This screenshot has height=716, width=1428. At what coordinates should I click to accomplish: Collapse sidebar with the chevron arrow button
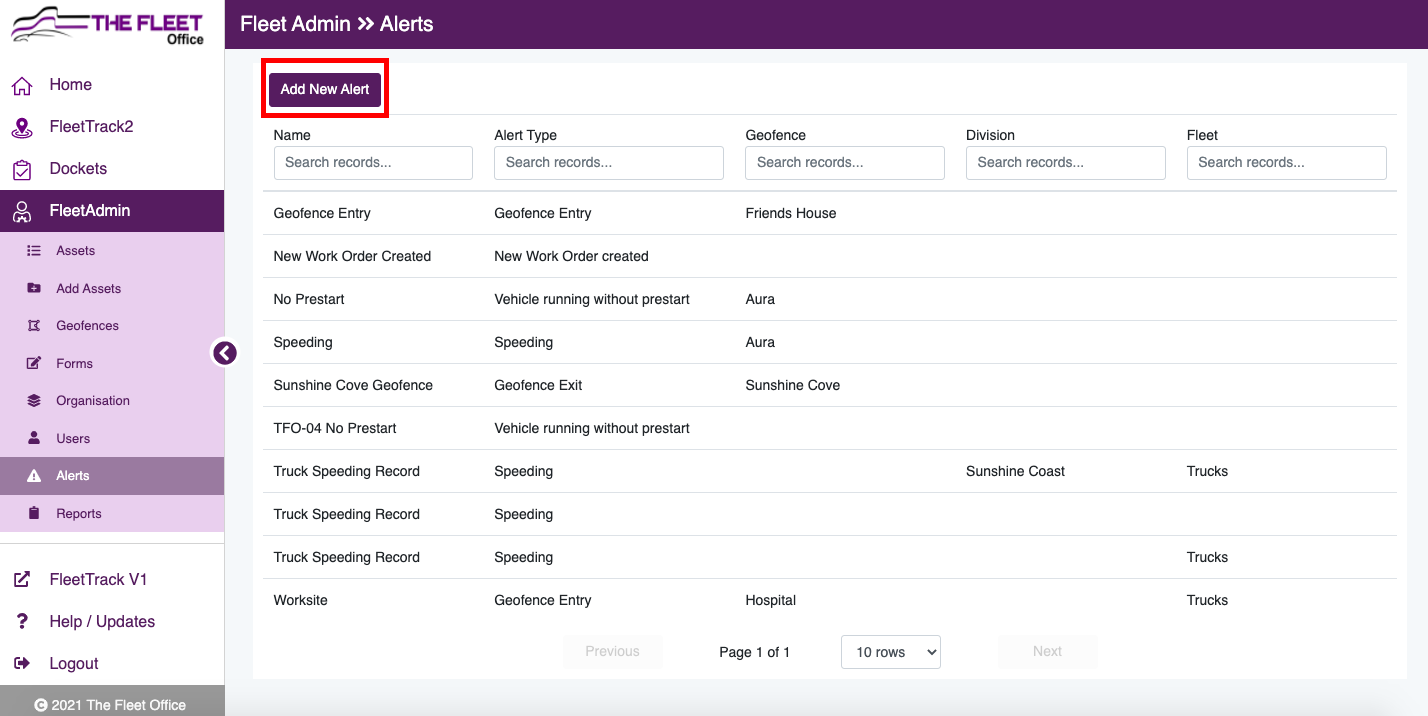click(x=225, y=352)
